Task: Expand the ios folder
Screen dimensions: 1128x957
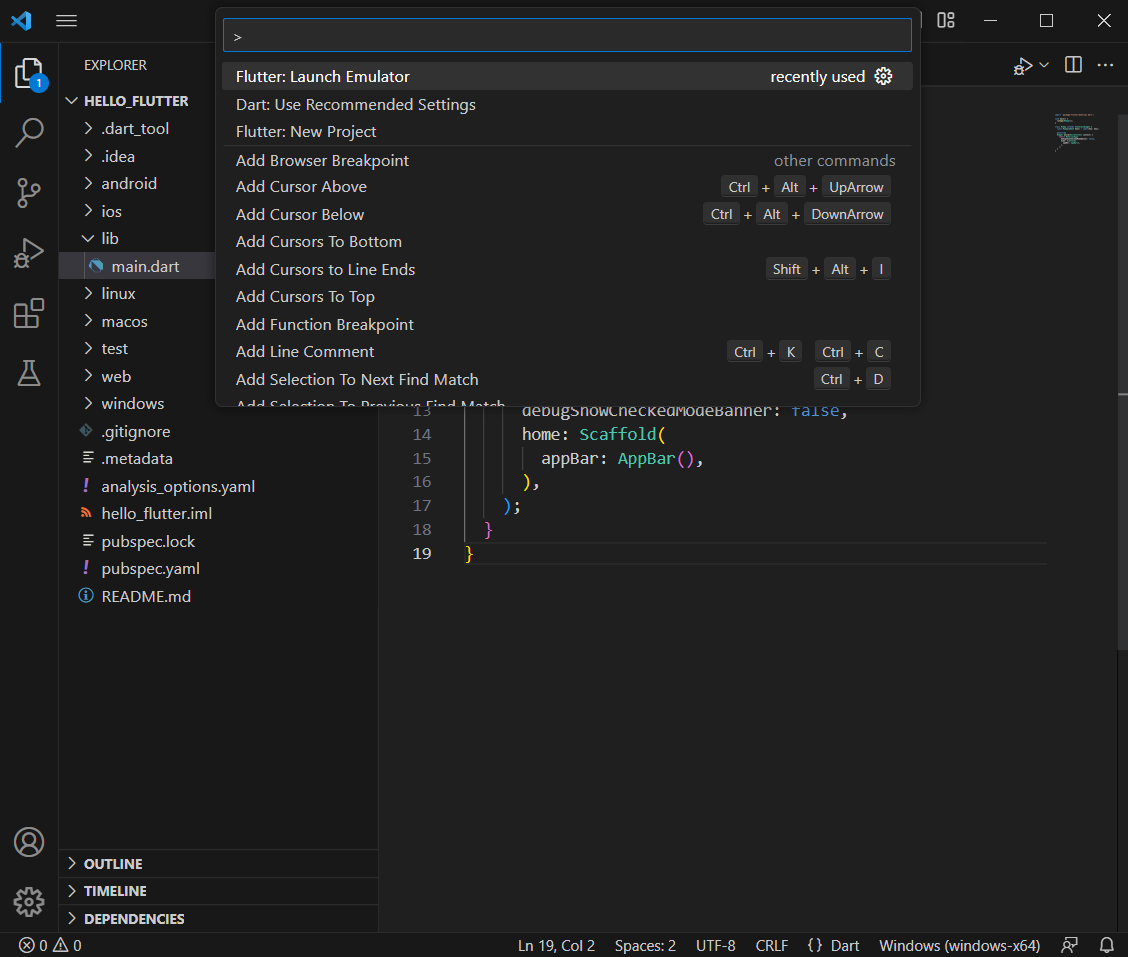Action: point(137,212)
